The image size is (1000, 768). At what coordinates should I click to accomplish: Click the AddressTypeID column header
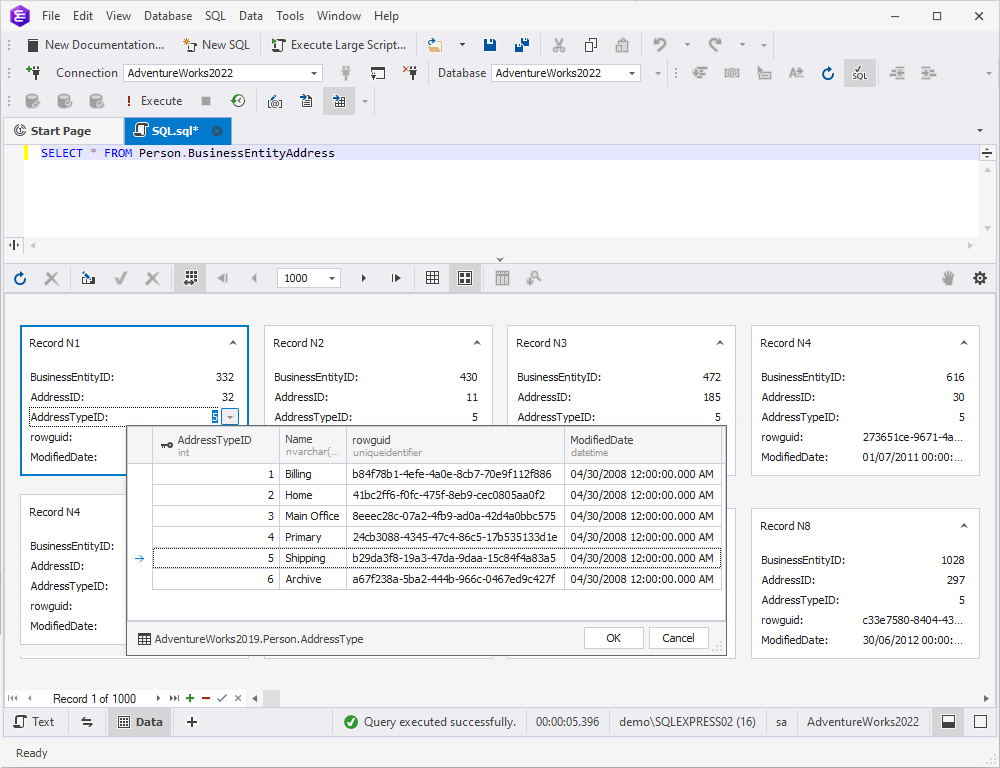click(216, 445)
